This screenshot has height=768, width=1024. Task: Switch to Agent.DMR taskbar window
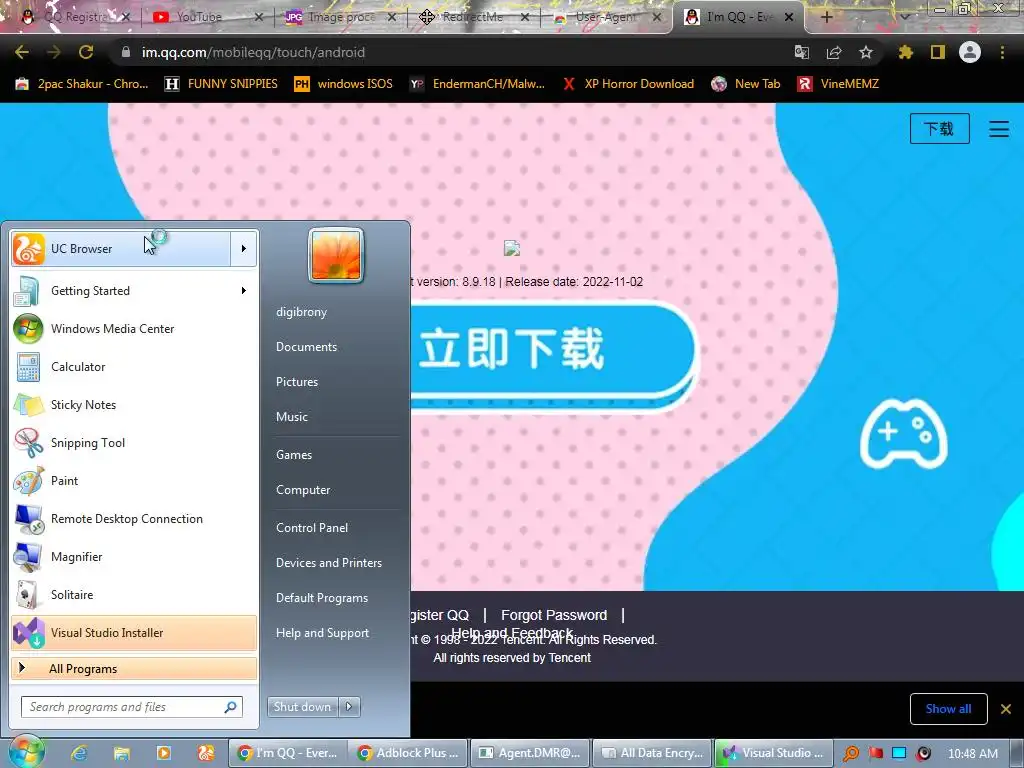coord(530,753)
